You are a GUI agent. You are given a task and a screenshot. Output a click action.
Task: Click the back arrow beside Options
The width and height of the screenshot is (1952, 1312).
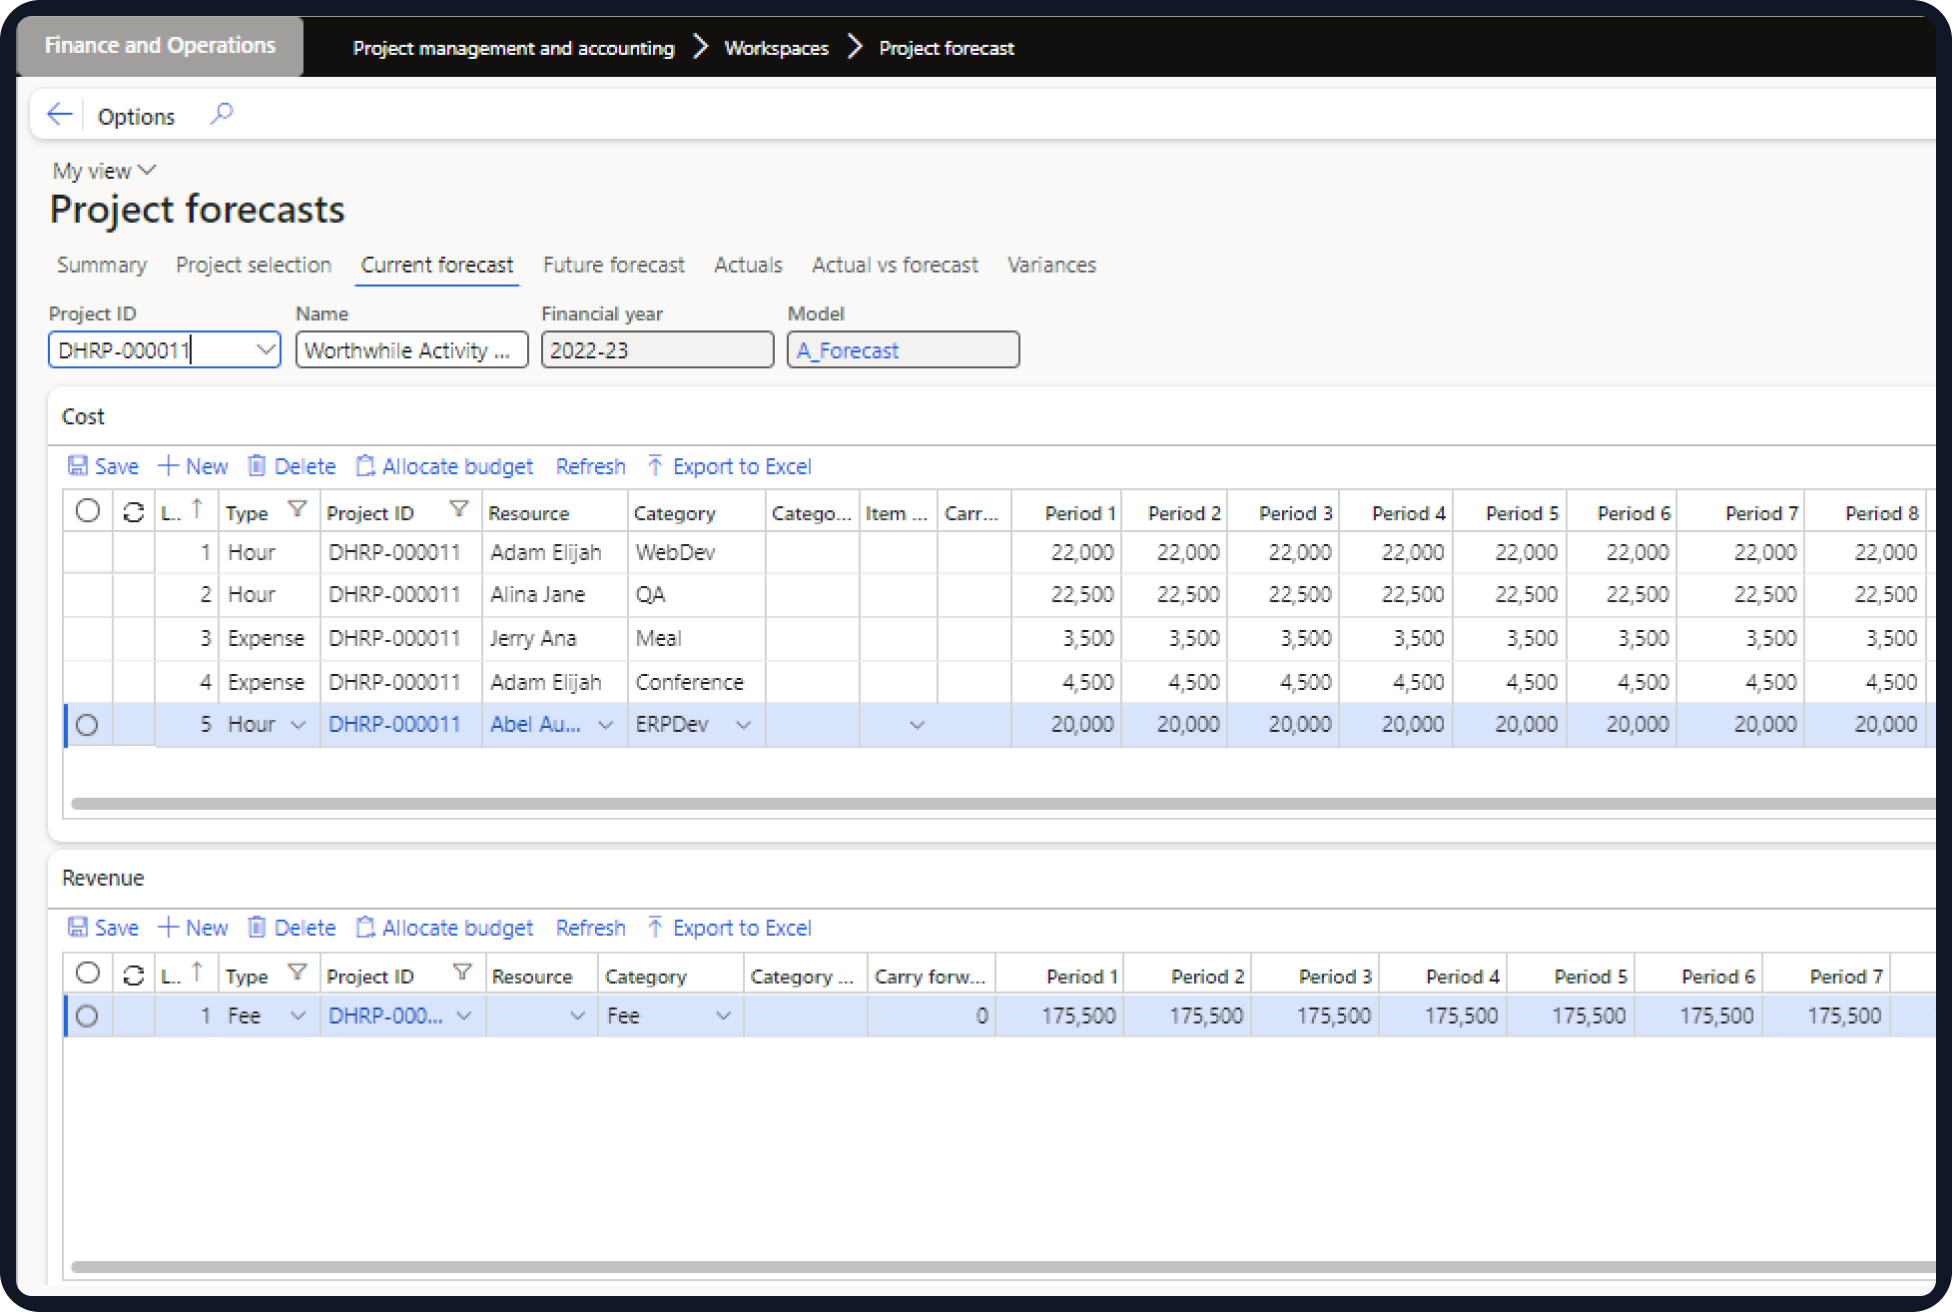pyautogui.click(x=59, y=114)
